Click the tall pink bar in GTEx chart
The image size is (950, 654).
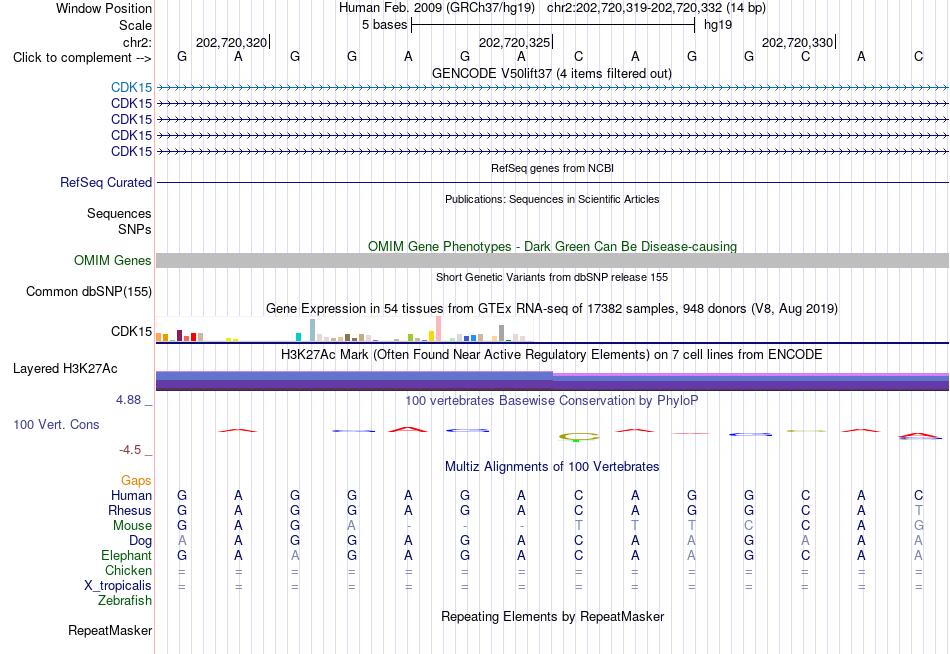point(439,329)
